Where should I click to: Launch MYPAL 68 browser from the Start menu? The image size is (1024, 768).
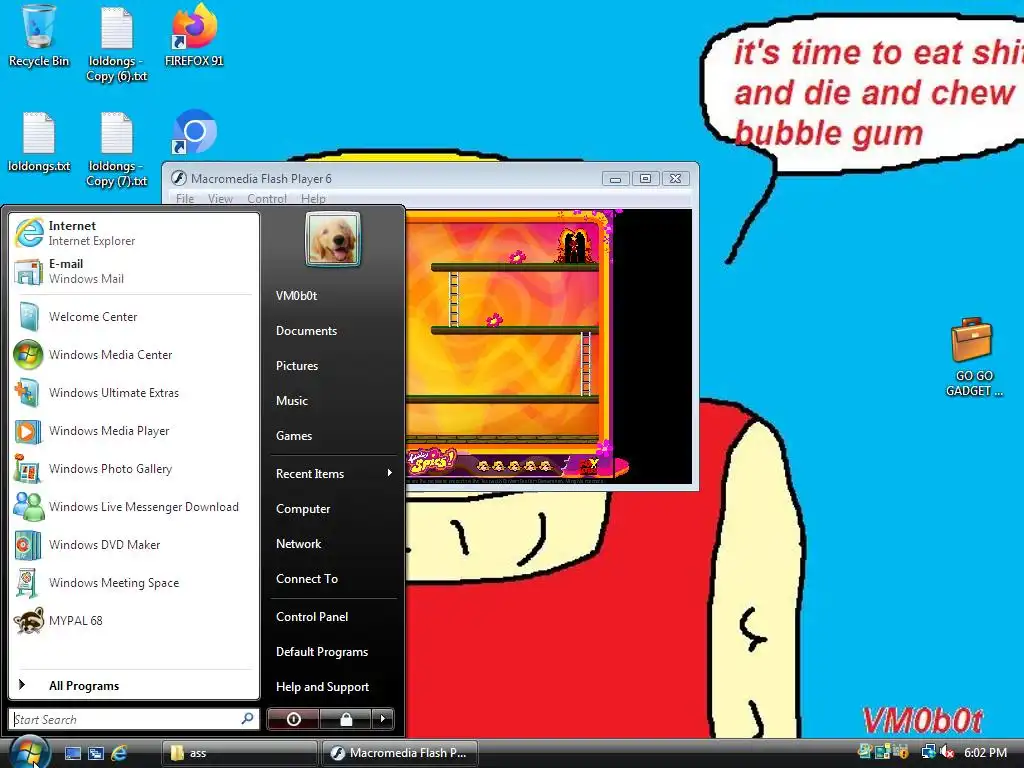point(134,621)
